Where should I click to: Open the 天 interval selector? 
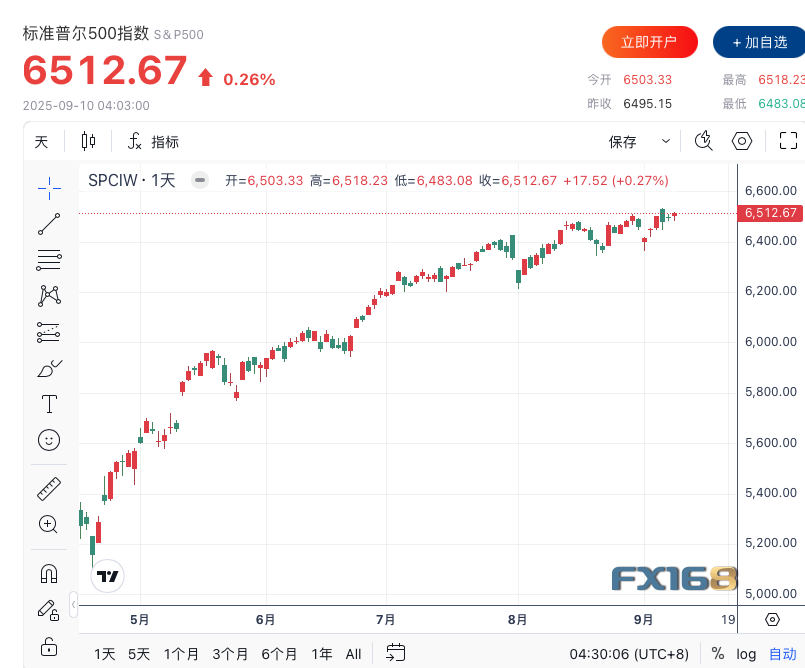41,142
